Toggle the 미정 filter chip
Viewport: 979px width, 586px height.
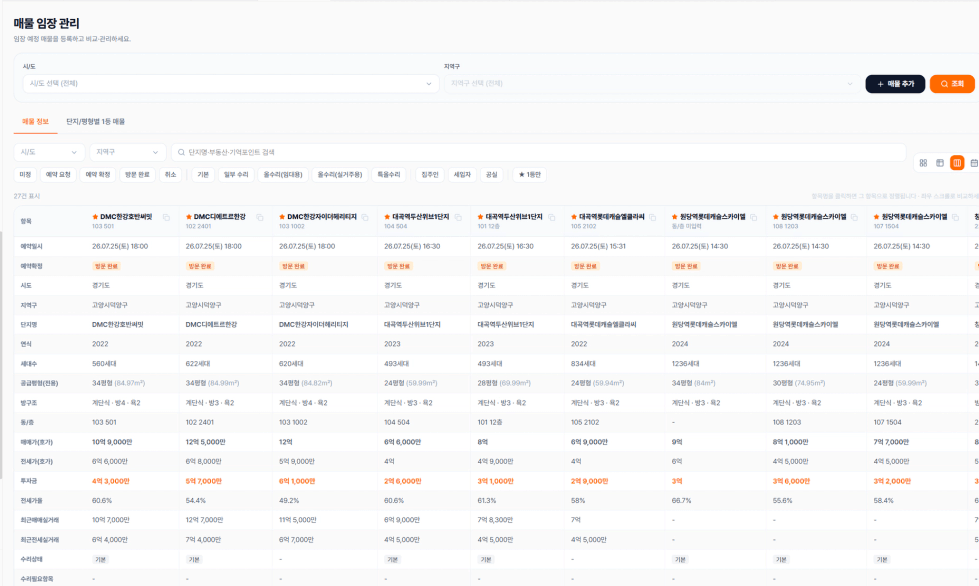click(25, 175)
